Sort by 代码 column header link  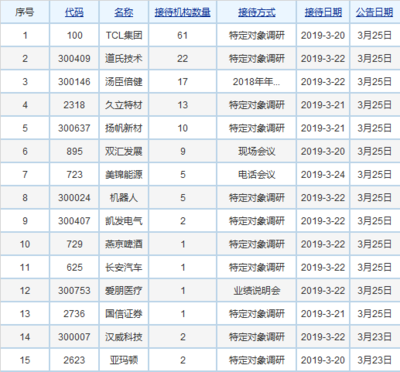pyautogui.click(x=74, y=12)
